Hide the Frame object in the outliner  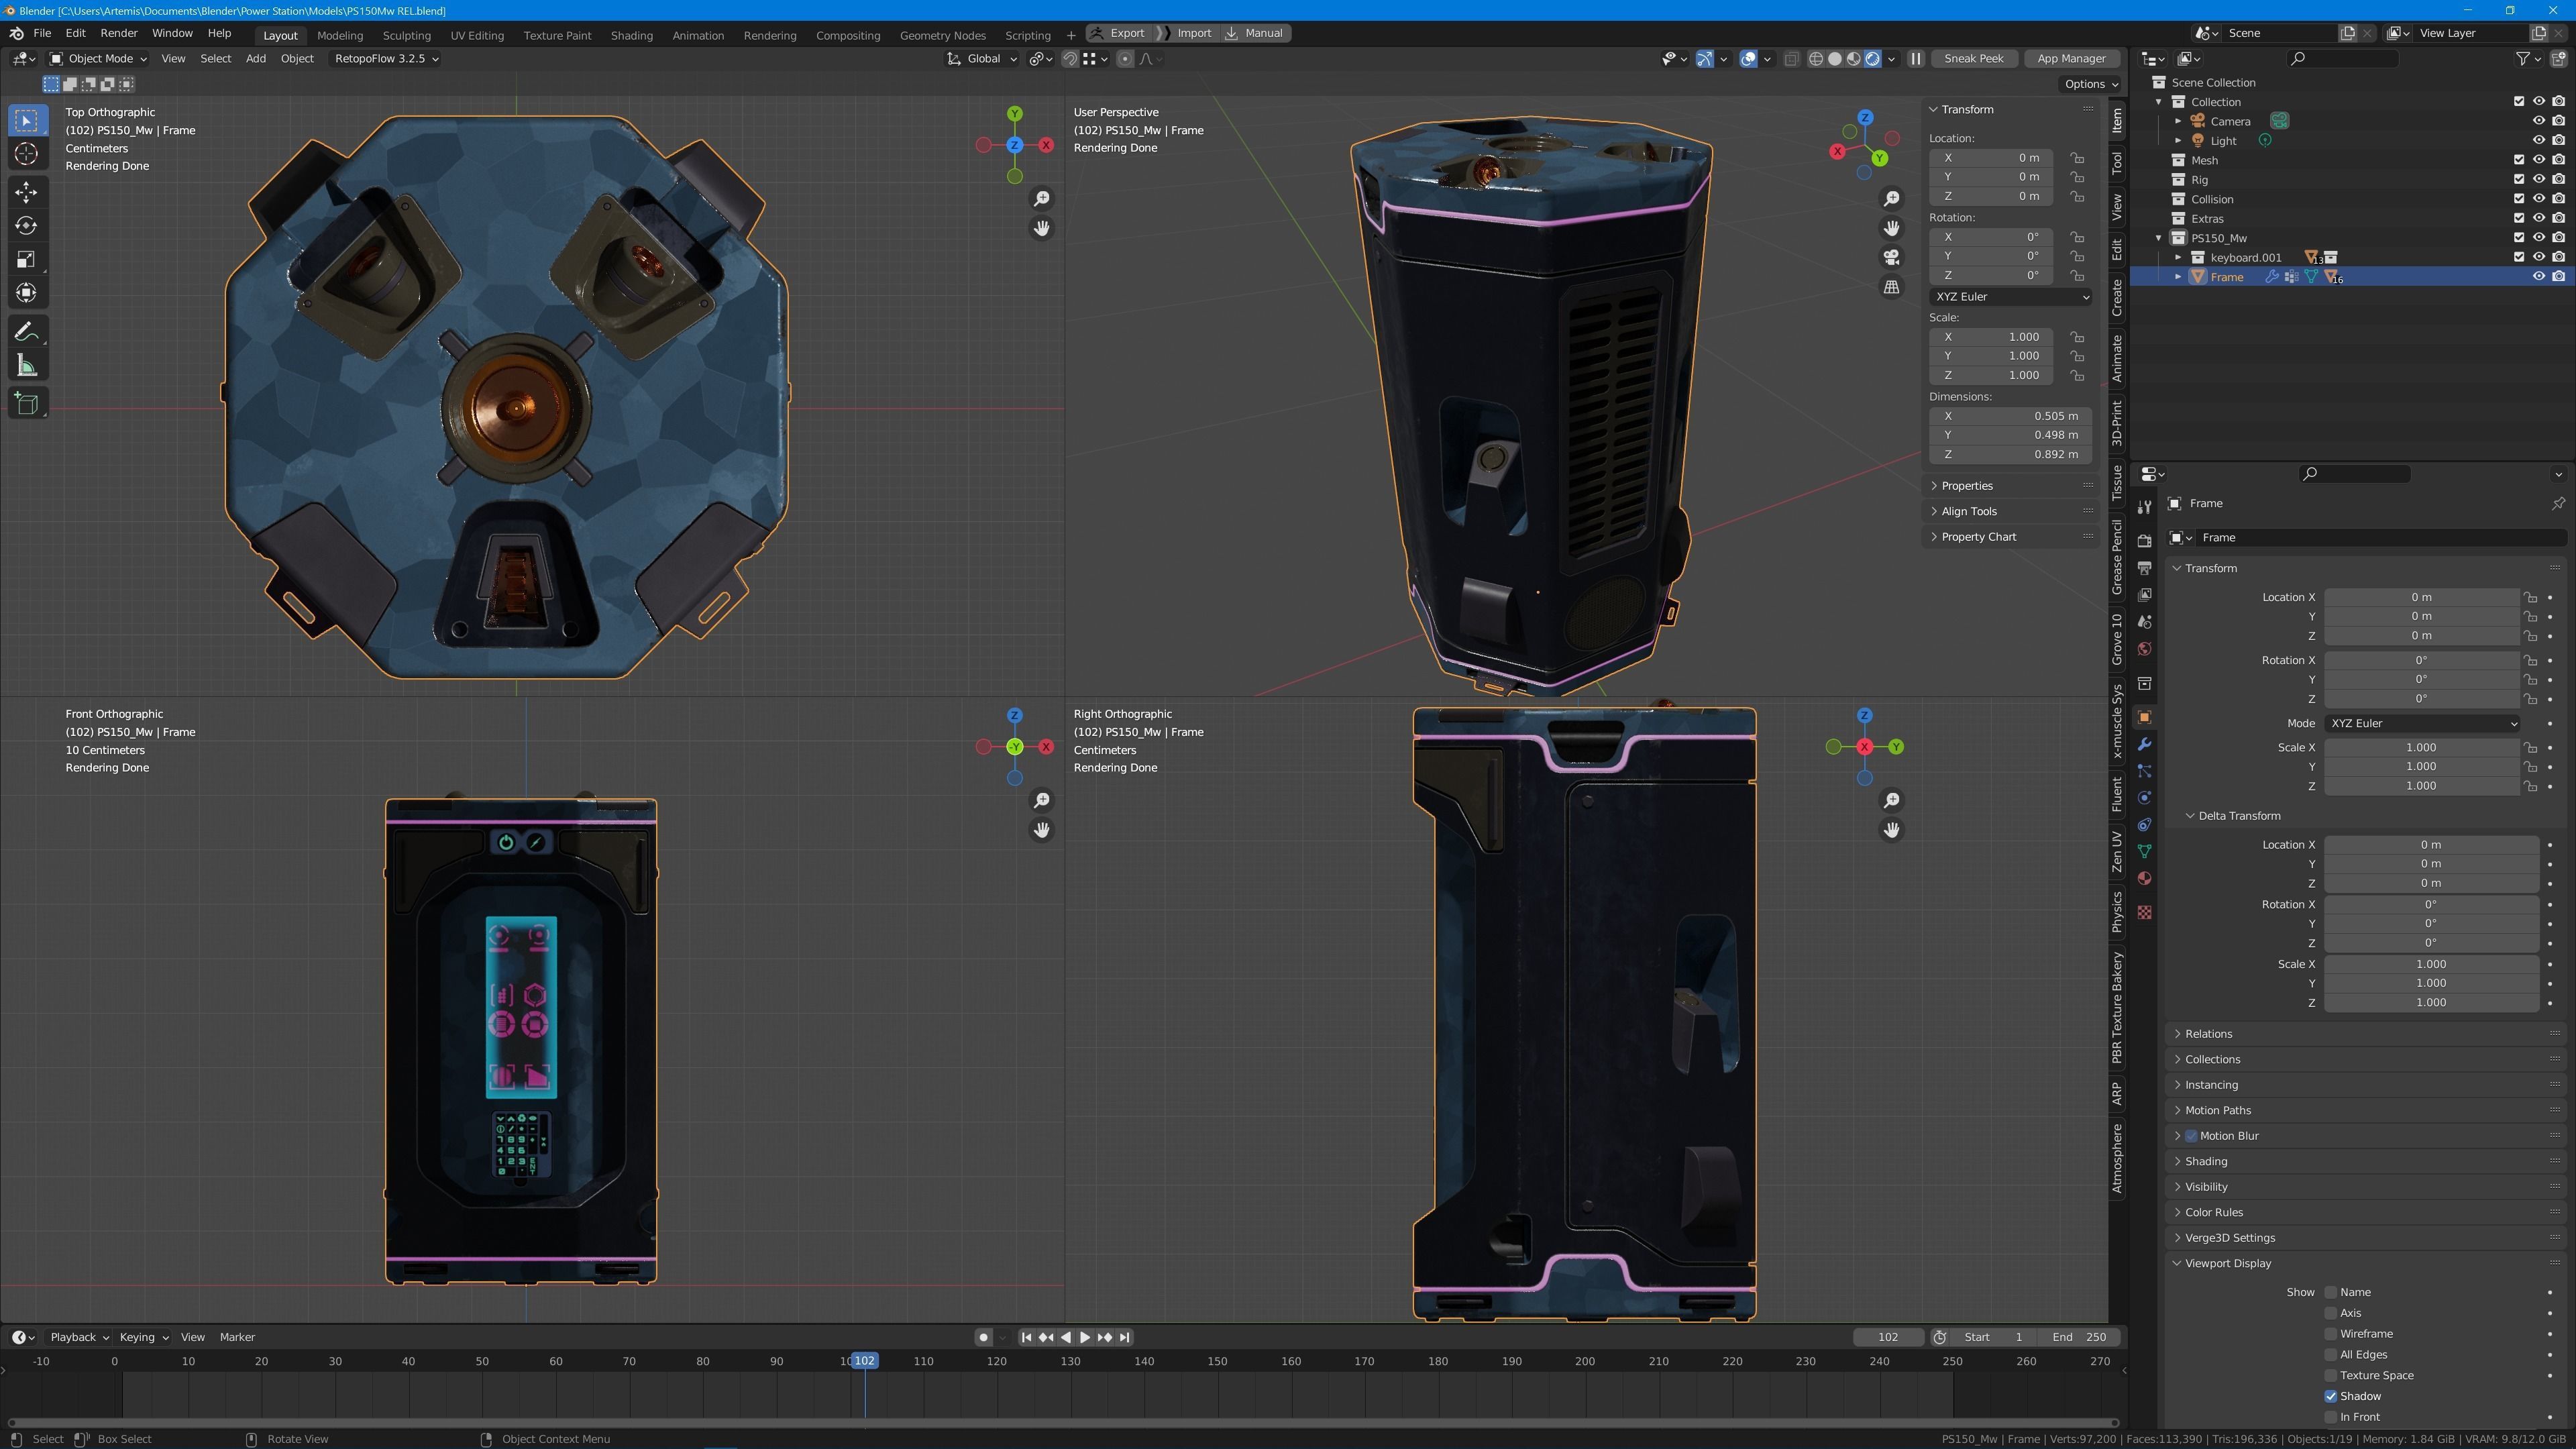click(x=2538, y=277)
